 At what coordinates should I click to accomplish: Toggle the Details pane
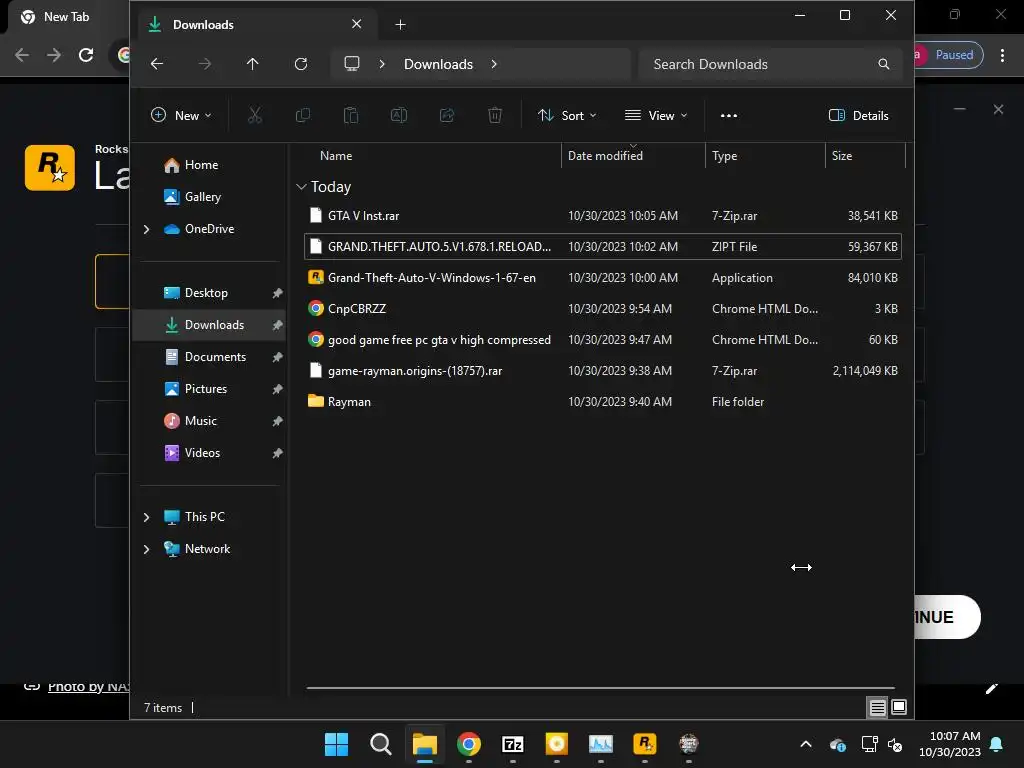click(x=859, y=116)
